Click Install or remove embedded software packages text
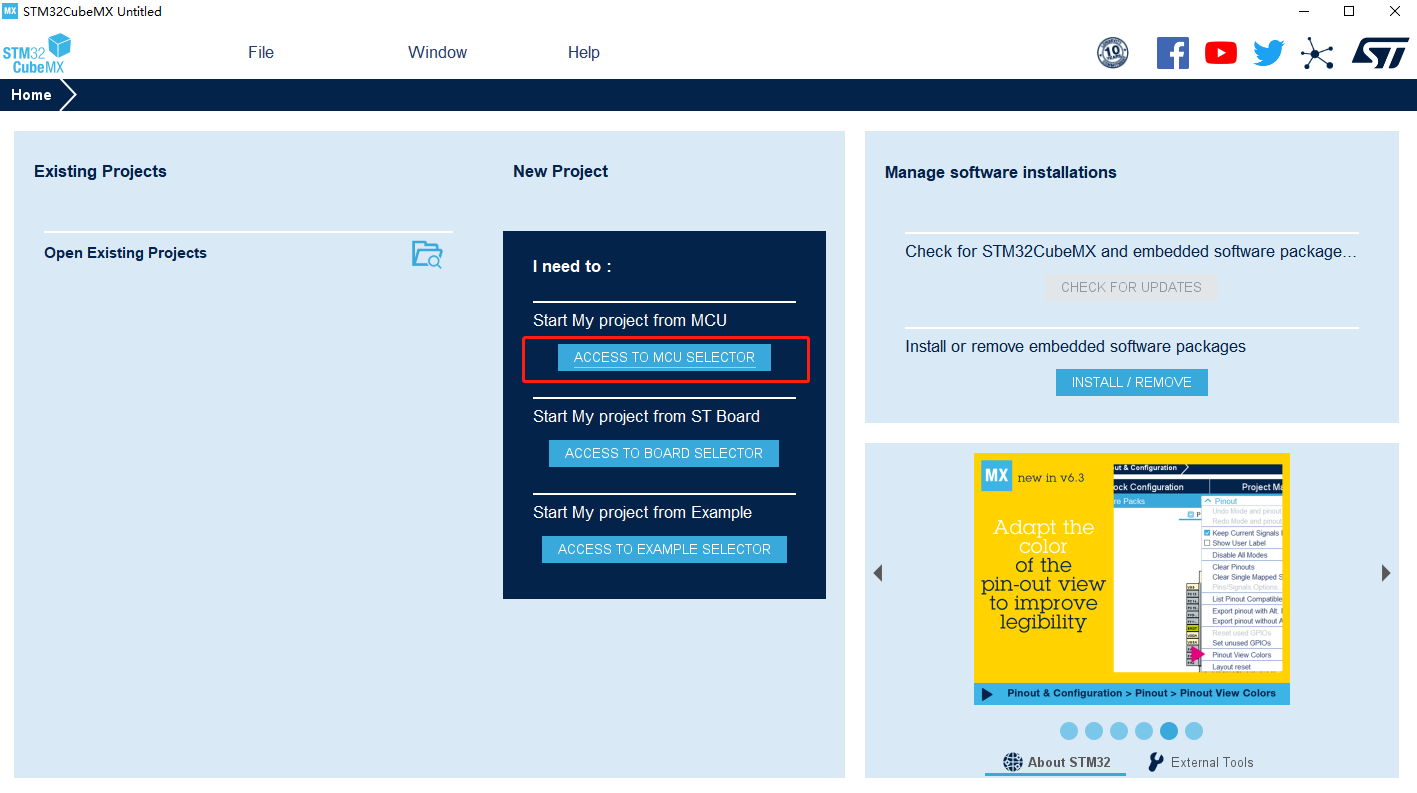The height and width of the screenshot is (793, 1417). [x=1075, y=347]
